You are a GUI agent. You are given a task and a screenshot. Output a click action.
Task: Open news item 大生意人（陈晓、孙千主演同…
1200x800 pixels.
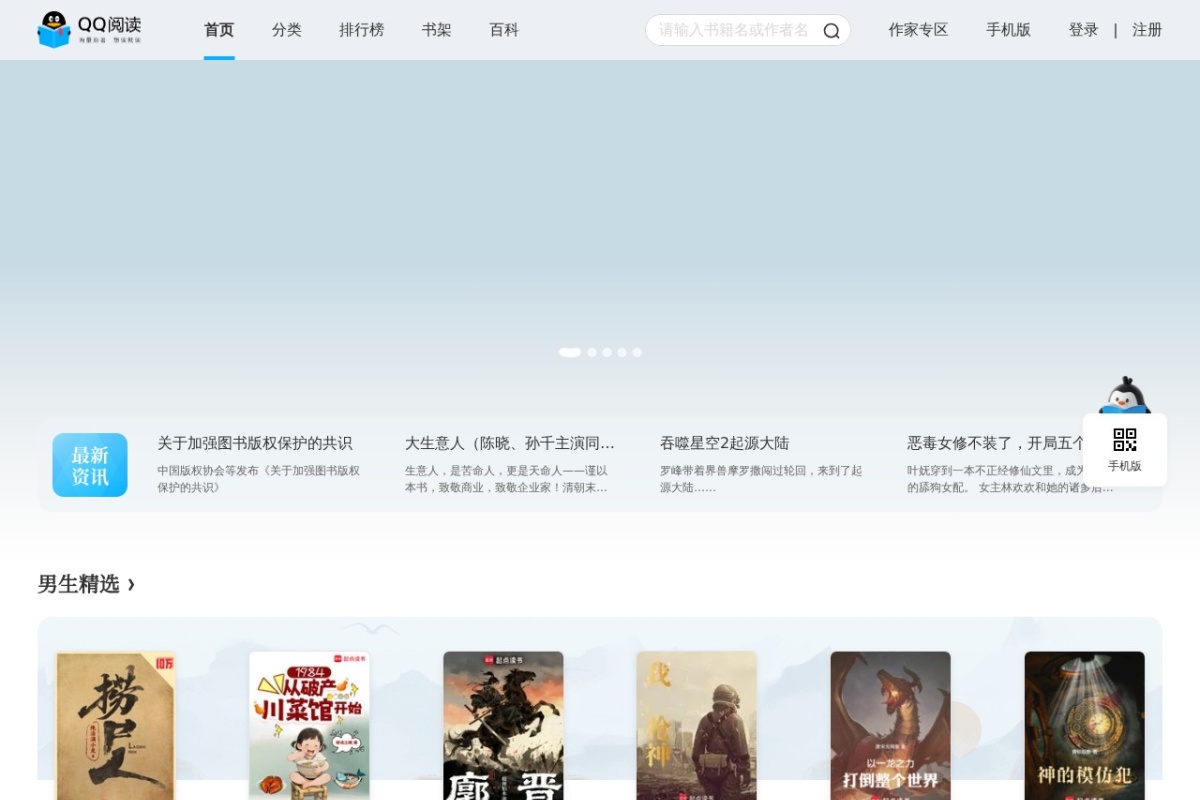tap(510, 443)
